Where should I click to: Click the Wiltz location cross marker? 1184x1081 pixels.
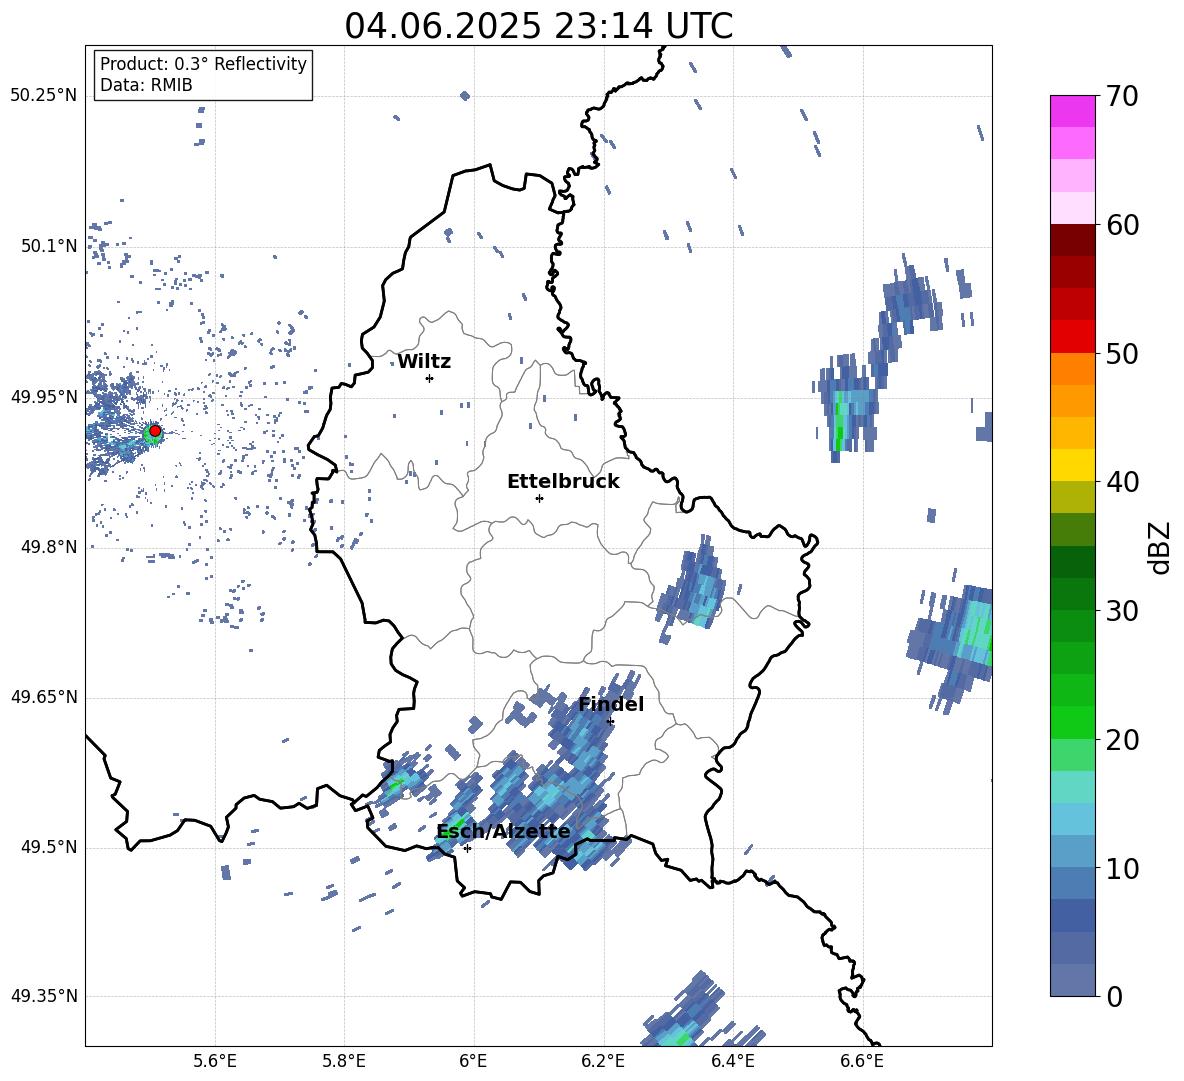coord(430,378)
